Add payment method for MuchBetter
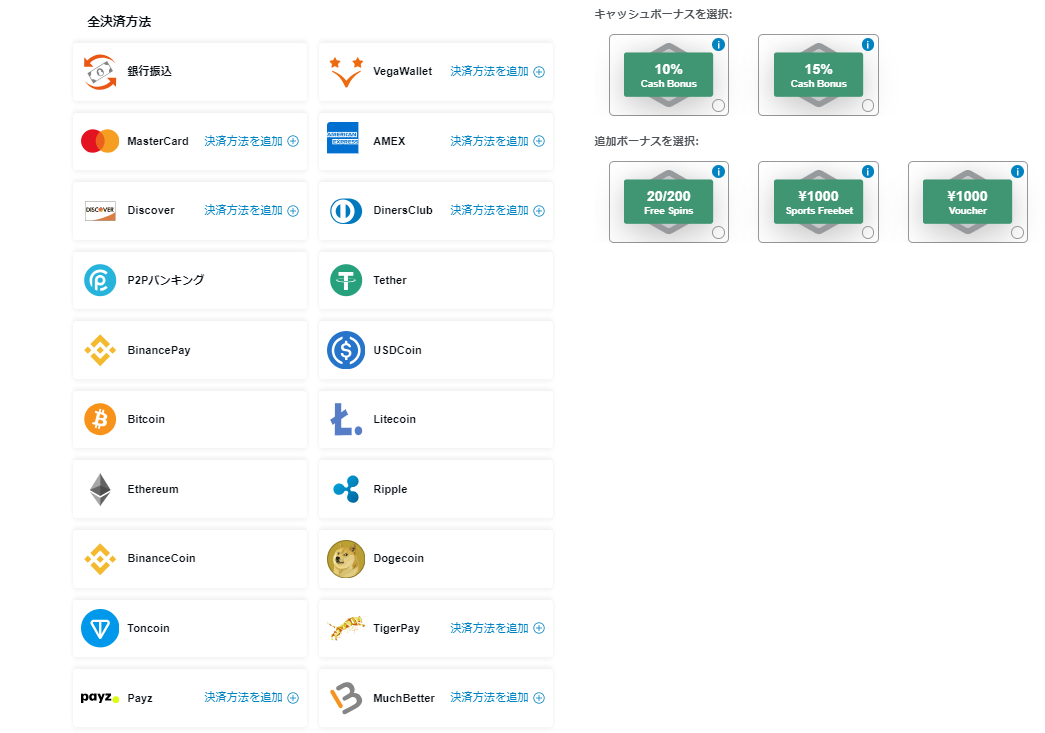This screenshot has height=733, width=1045. 498,698
